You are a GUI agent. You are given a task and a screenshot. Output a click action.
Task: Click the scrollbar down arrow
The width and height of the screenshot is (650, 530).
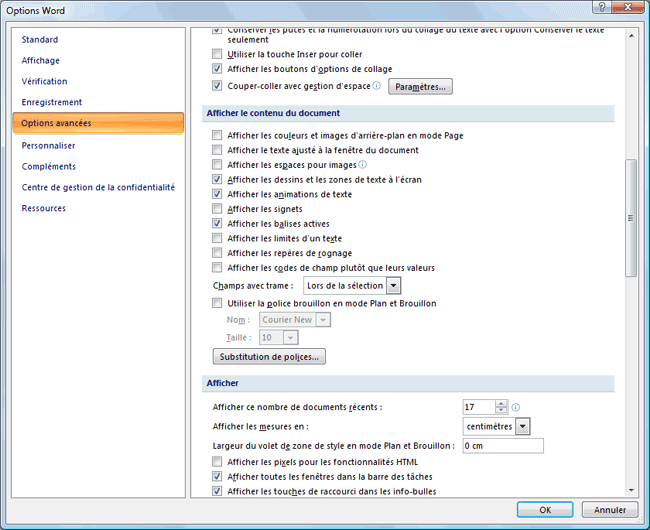coord(630,490)
